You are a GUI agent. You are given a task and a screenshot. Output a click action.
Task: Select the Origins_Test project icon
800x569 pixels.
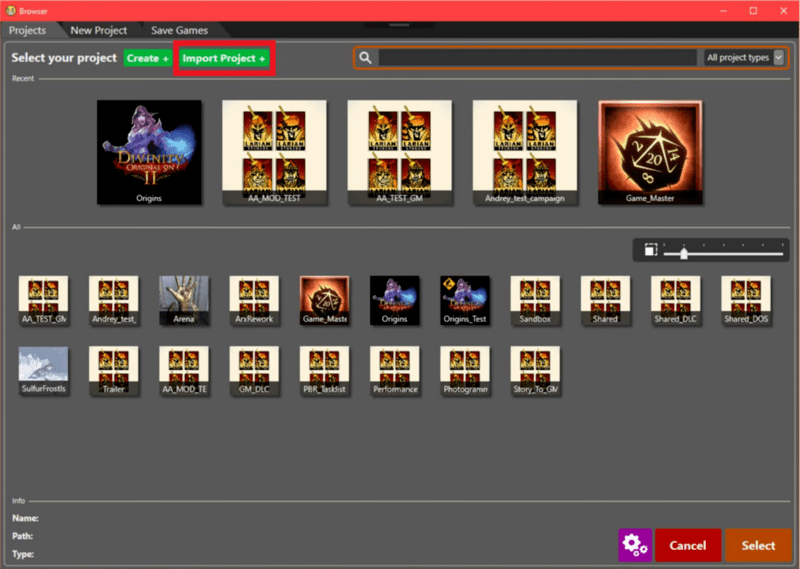tap(465, 301)
